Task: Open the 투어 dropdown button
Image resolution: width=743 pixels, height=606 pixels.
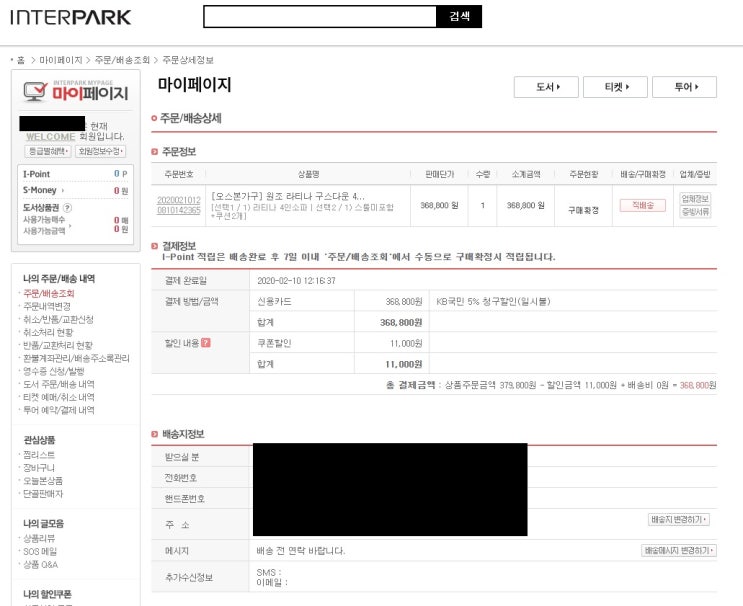Action: (684, 87)
